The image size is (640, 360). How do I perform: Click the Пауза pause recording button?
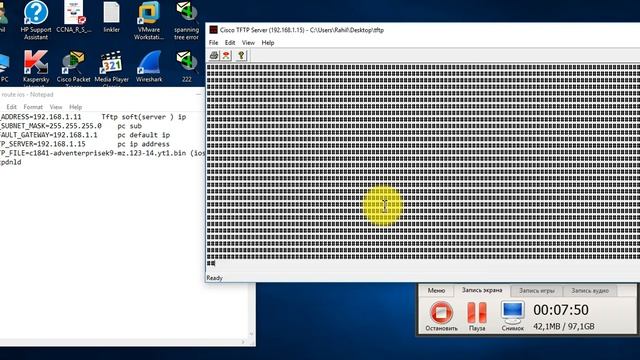pyautogui.click(x=477, y=316)
